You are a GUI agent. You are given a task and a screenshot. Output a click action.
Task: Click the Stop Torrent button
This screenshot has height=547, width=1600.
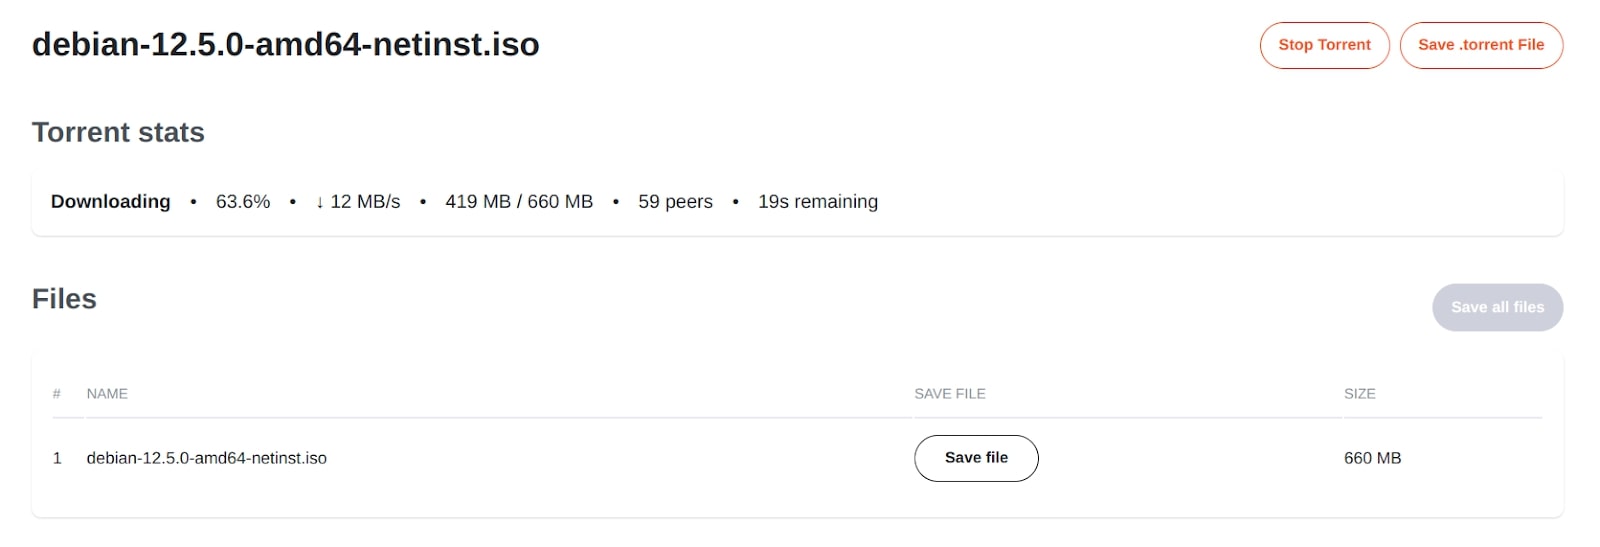(1324, 45)
